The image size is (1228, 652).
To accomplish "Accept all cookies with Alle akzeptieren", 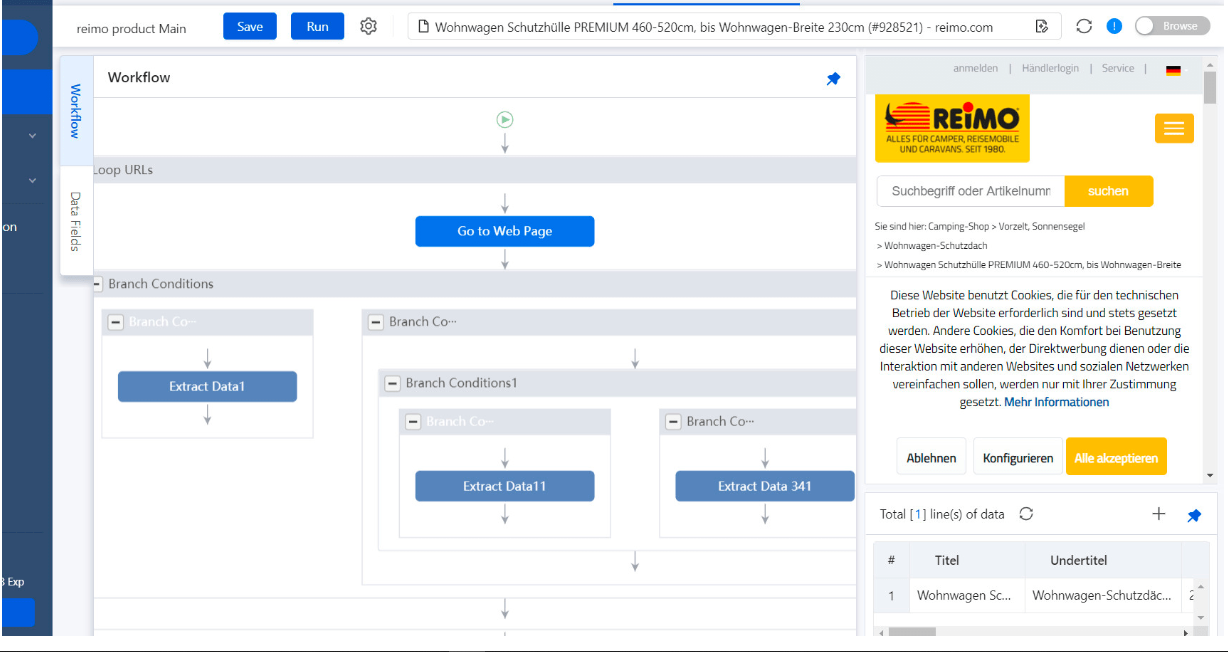I will (x=1116, y=458).
